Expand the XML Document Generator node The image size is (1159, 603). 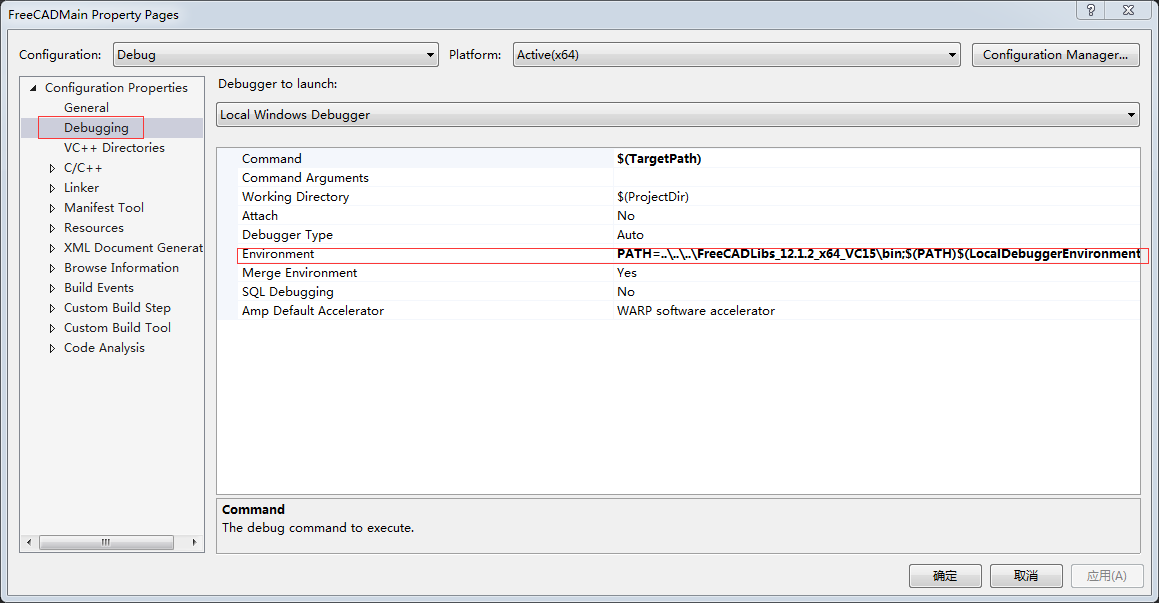click(52, 248)
